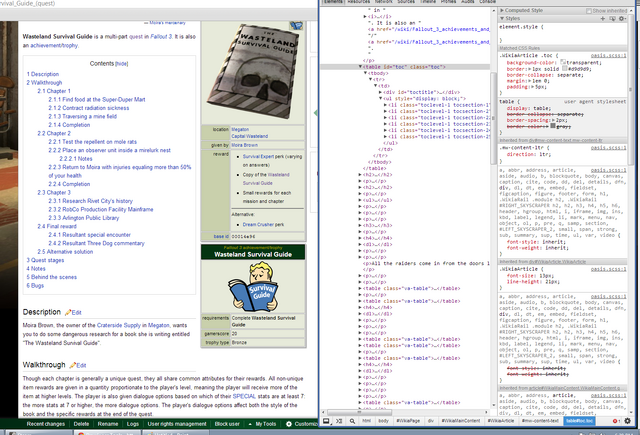Open oasis.scss:1 source link for .WikiaArticle .toc
This screenshot has height=435, width=640.
[608, 55]
